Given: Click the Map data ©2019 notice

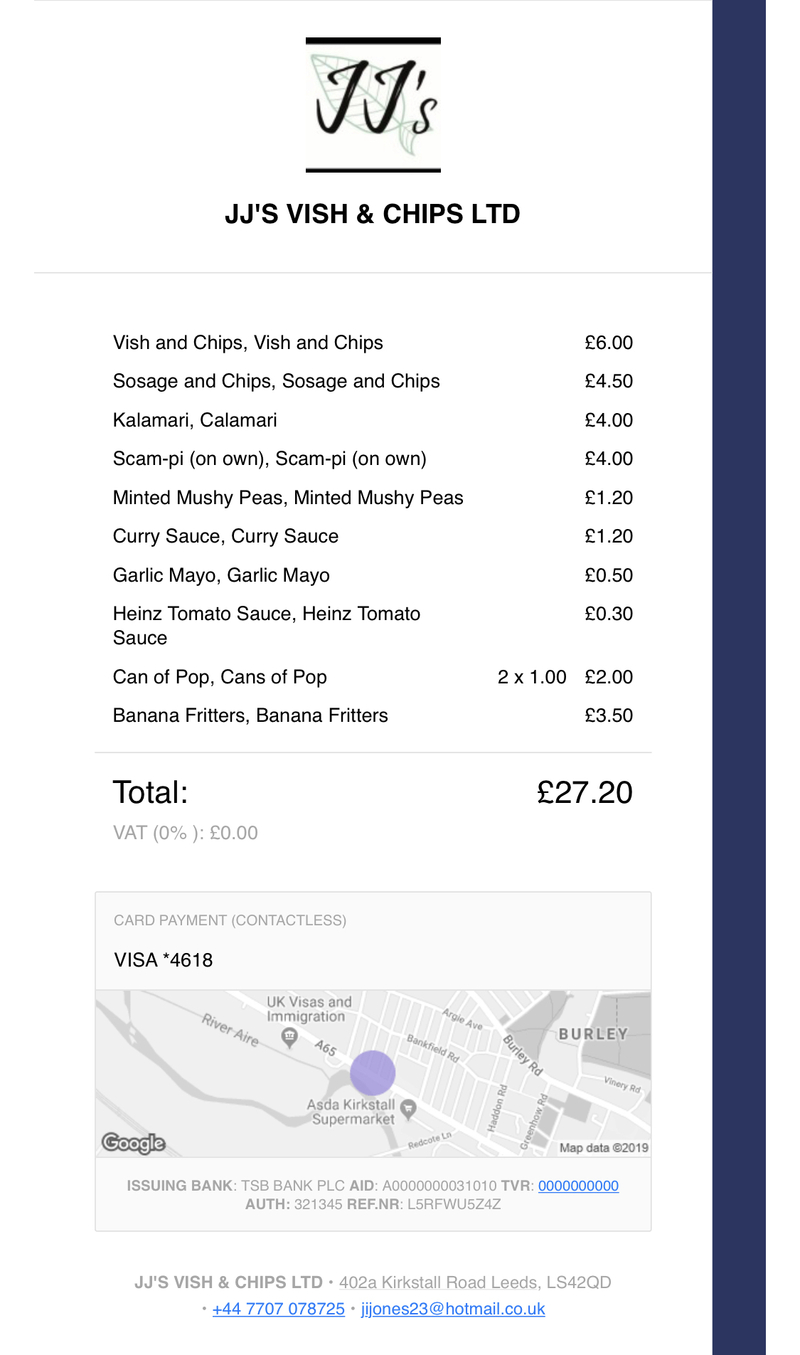Looking at the screenshot, I should pyautogui.click(x=603, y=1148).
